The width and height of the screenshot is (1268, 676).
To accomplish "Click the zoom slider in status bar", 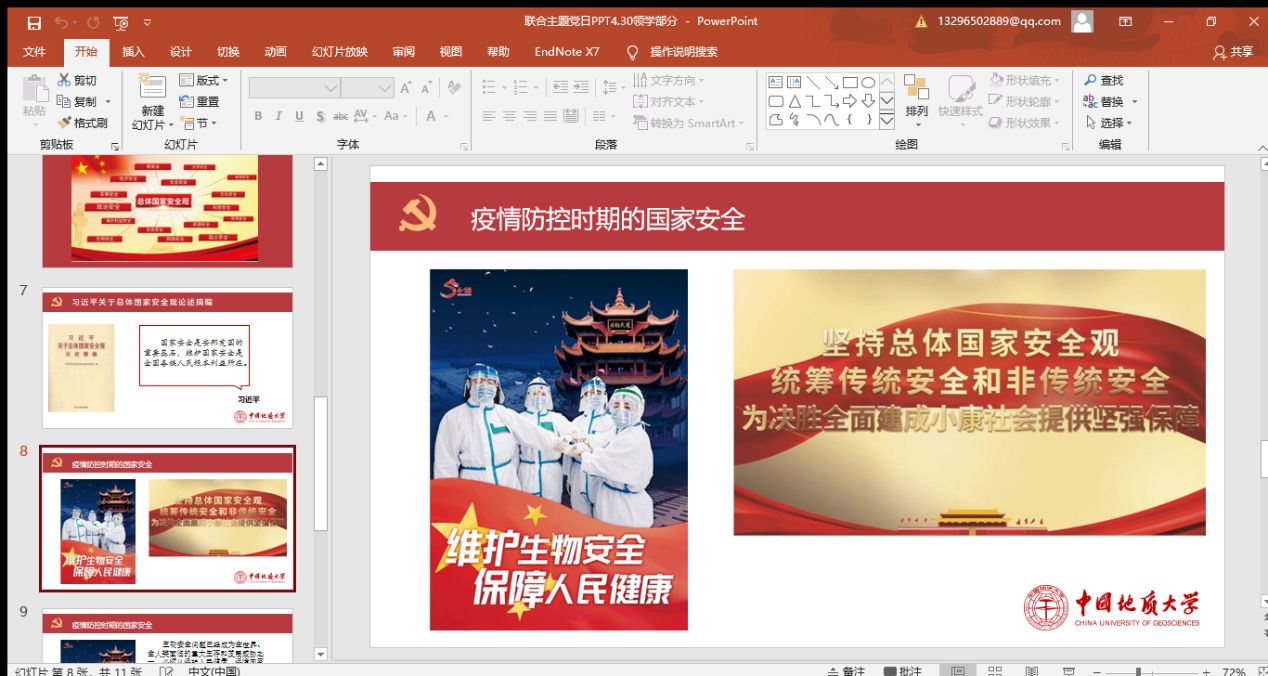I will pyautogui.click(x=1150, y=672).
